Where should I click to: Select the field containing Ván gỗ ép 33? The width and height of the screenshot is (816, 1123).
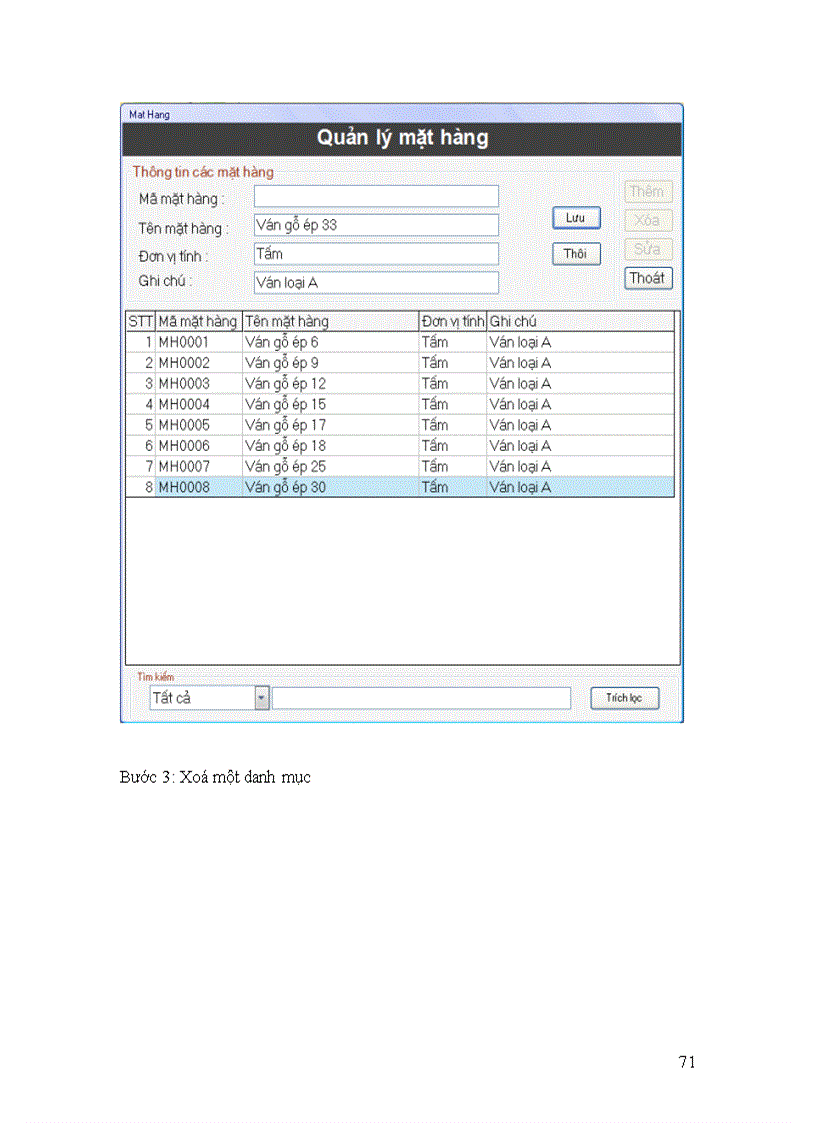[x=375, y=225]
